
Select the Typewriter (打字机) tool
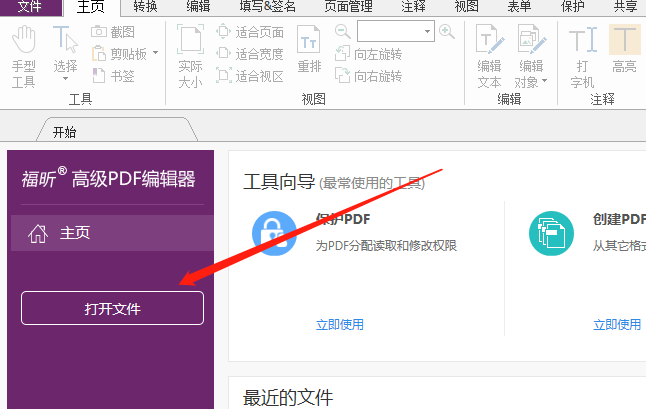(583, 57)
